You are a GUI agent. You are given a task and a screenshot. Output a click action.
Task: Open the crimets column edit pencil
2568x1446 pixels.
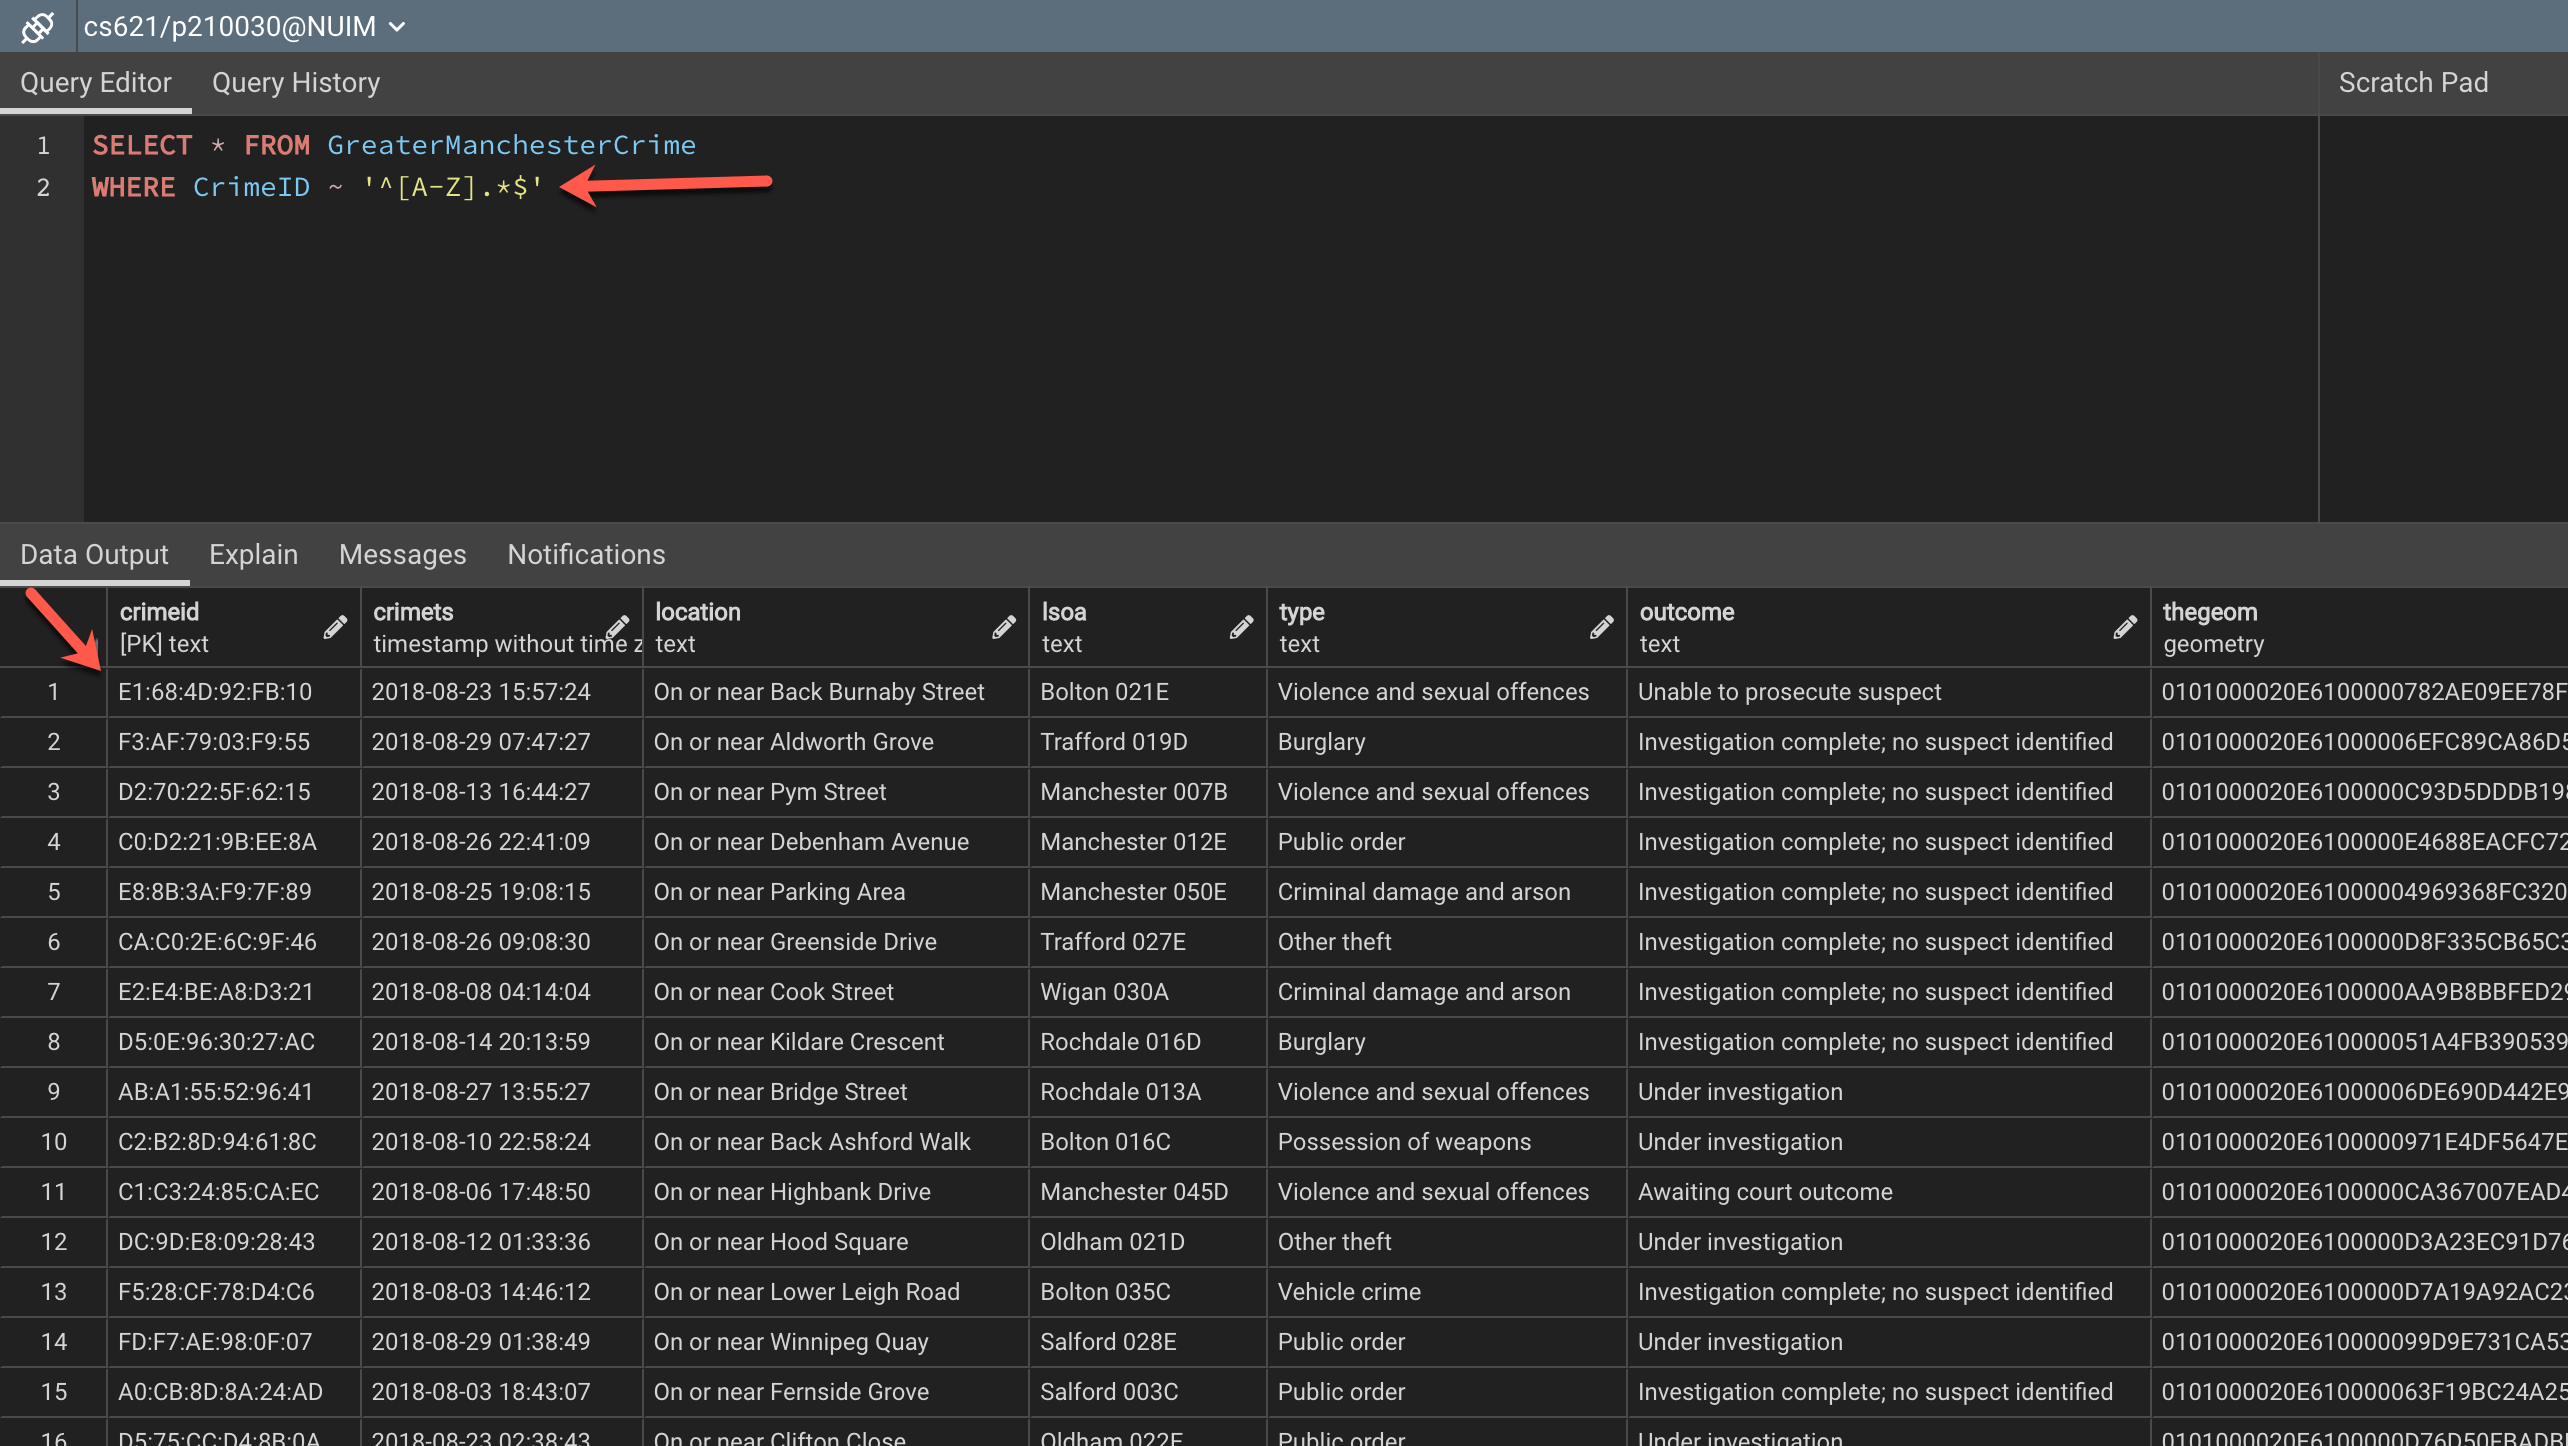pos(616,627)
